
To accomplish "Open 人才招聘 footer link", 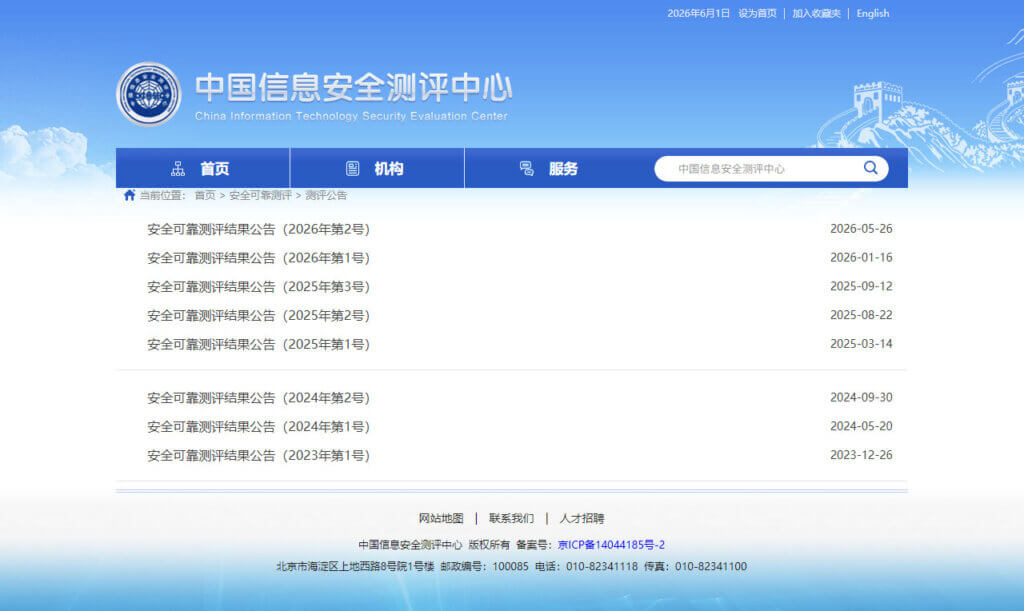I will [582, 518].
